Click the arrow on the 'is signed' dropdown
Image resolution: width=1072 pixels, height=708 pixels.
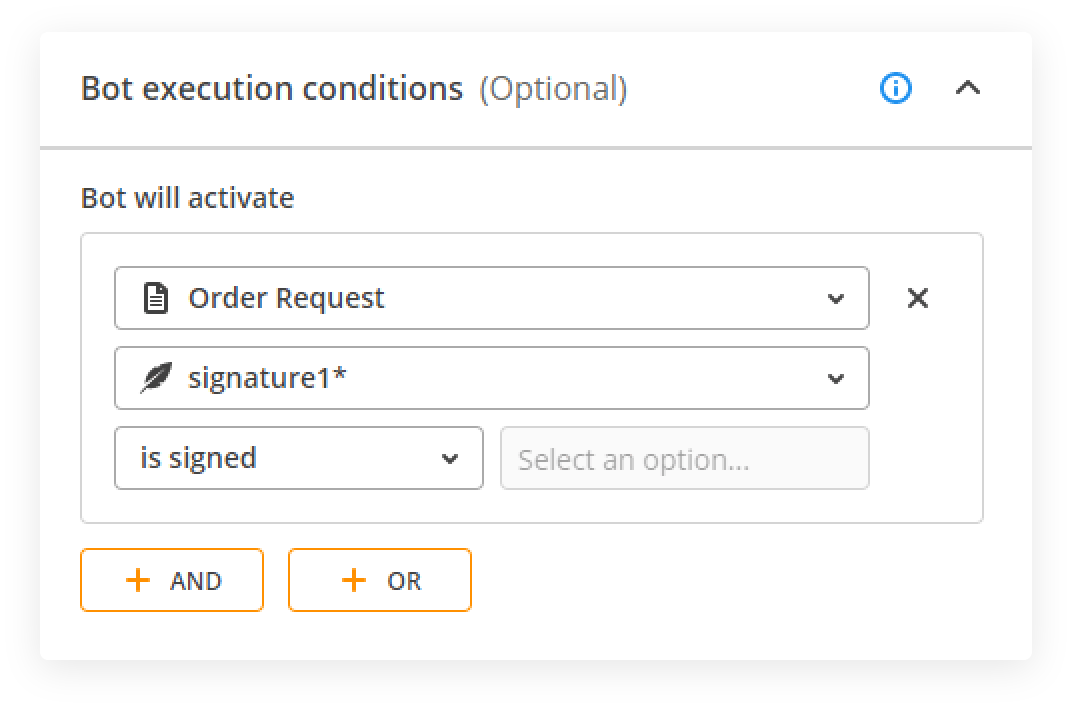[x=450, y=459]
